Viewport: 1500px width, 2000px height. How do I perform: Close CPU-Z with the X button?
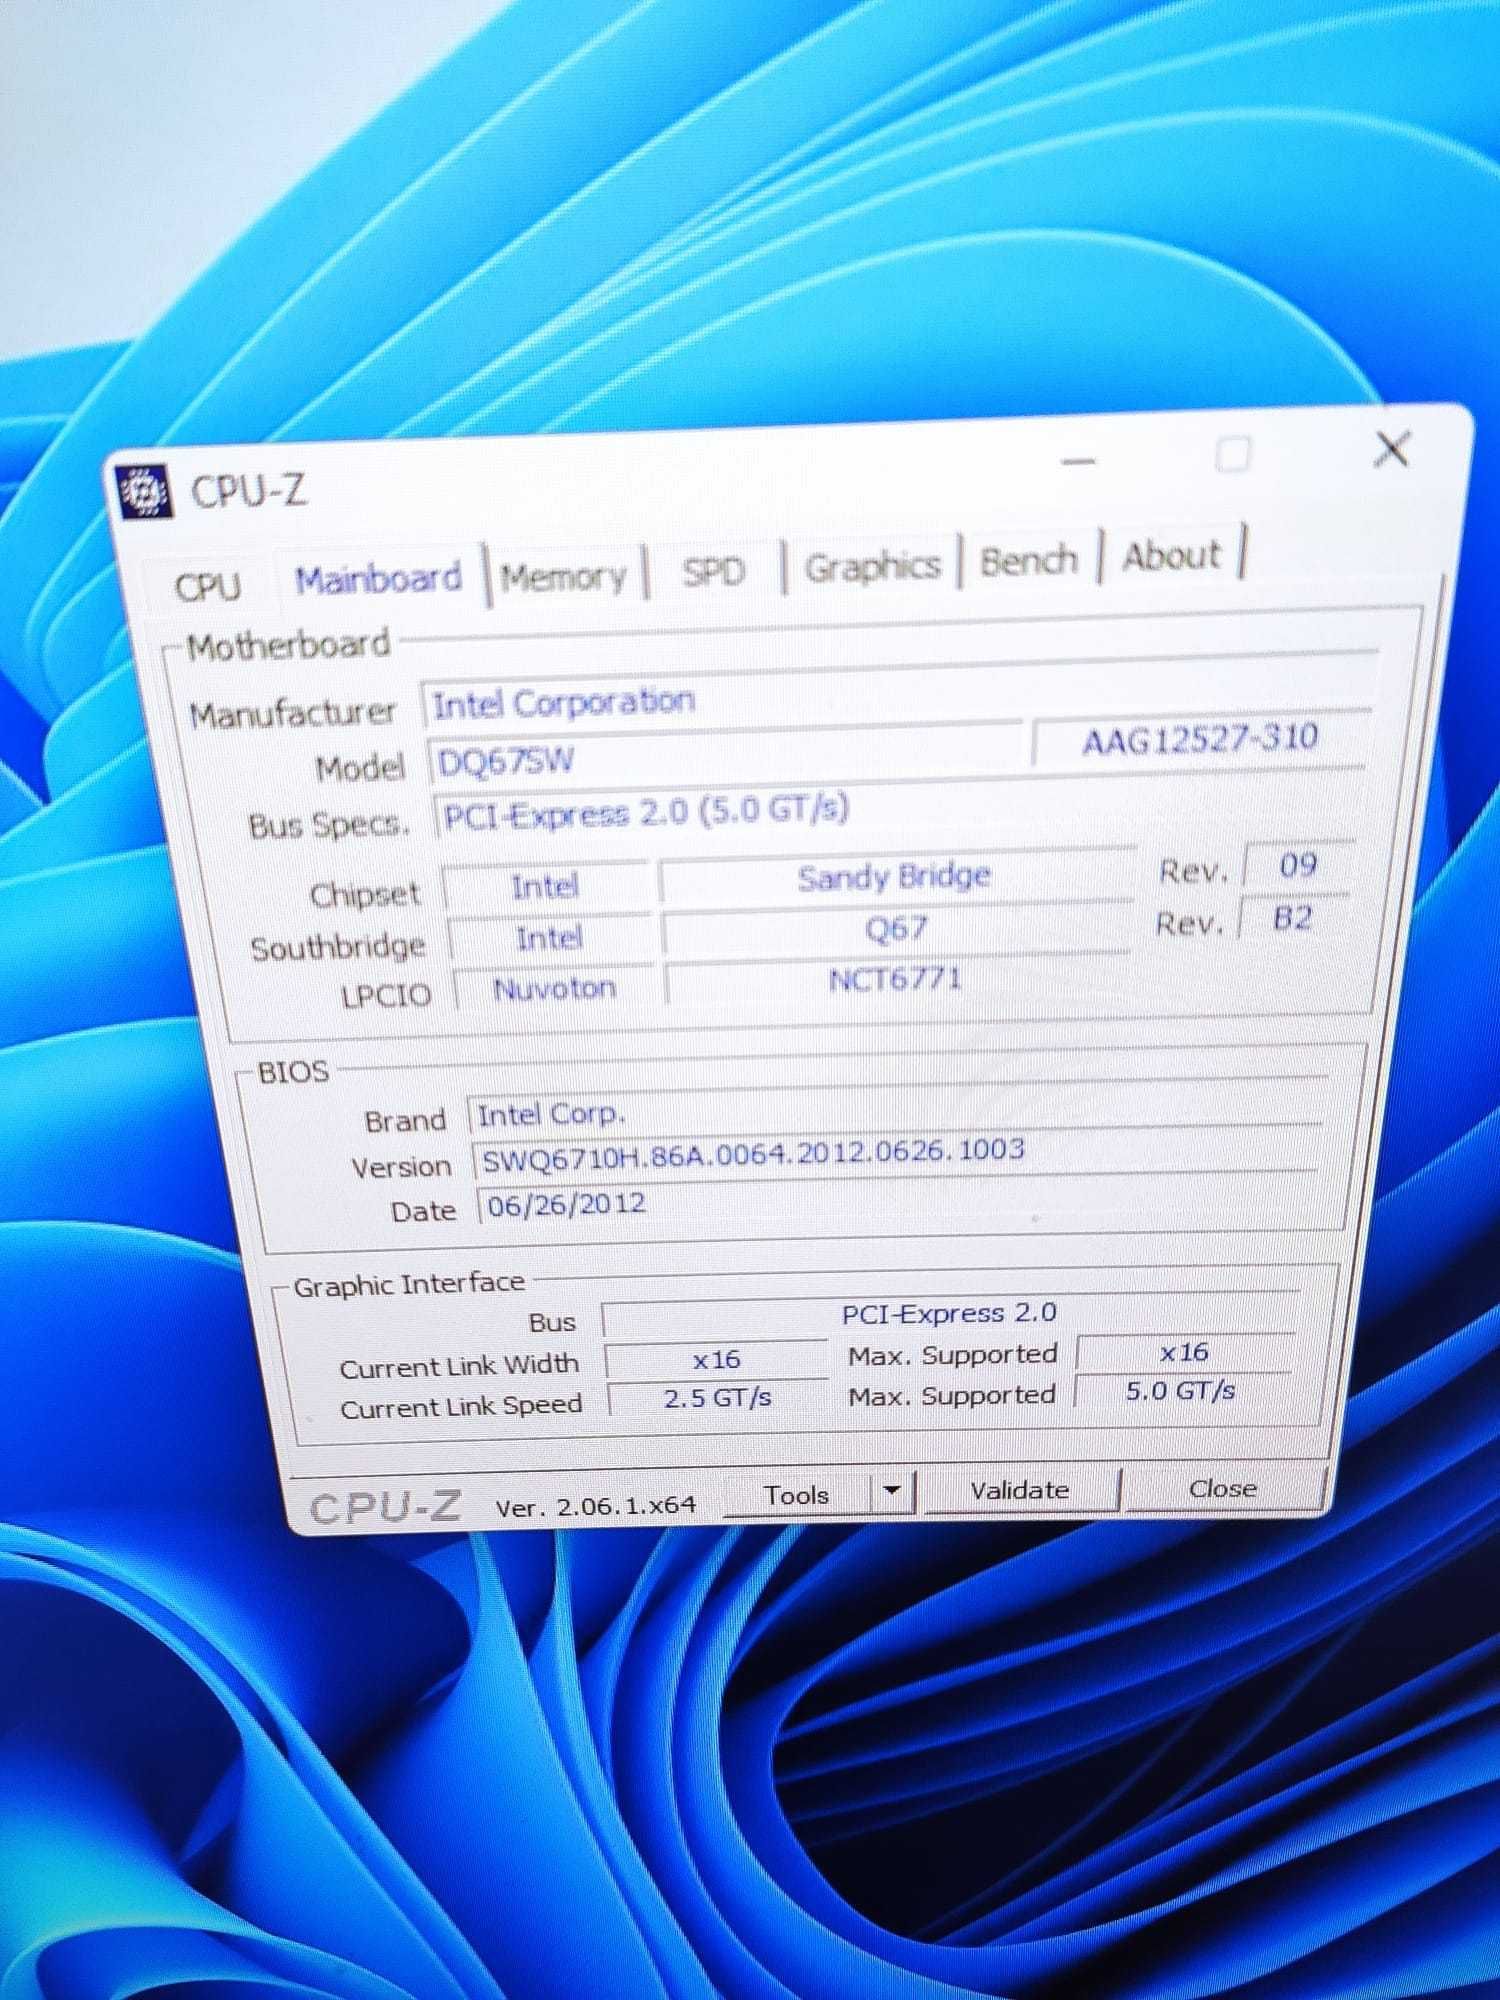(x=1391, y=449)
